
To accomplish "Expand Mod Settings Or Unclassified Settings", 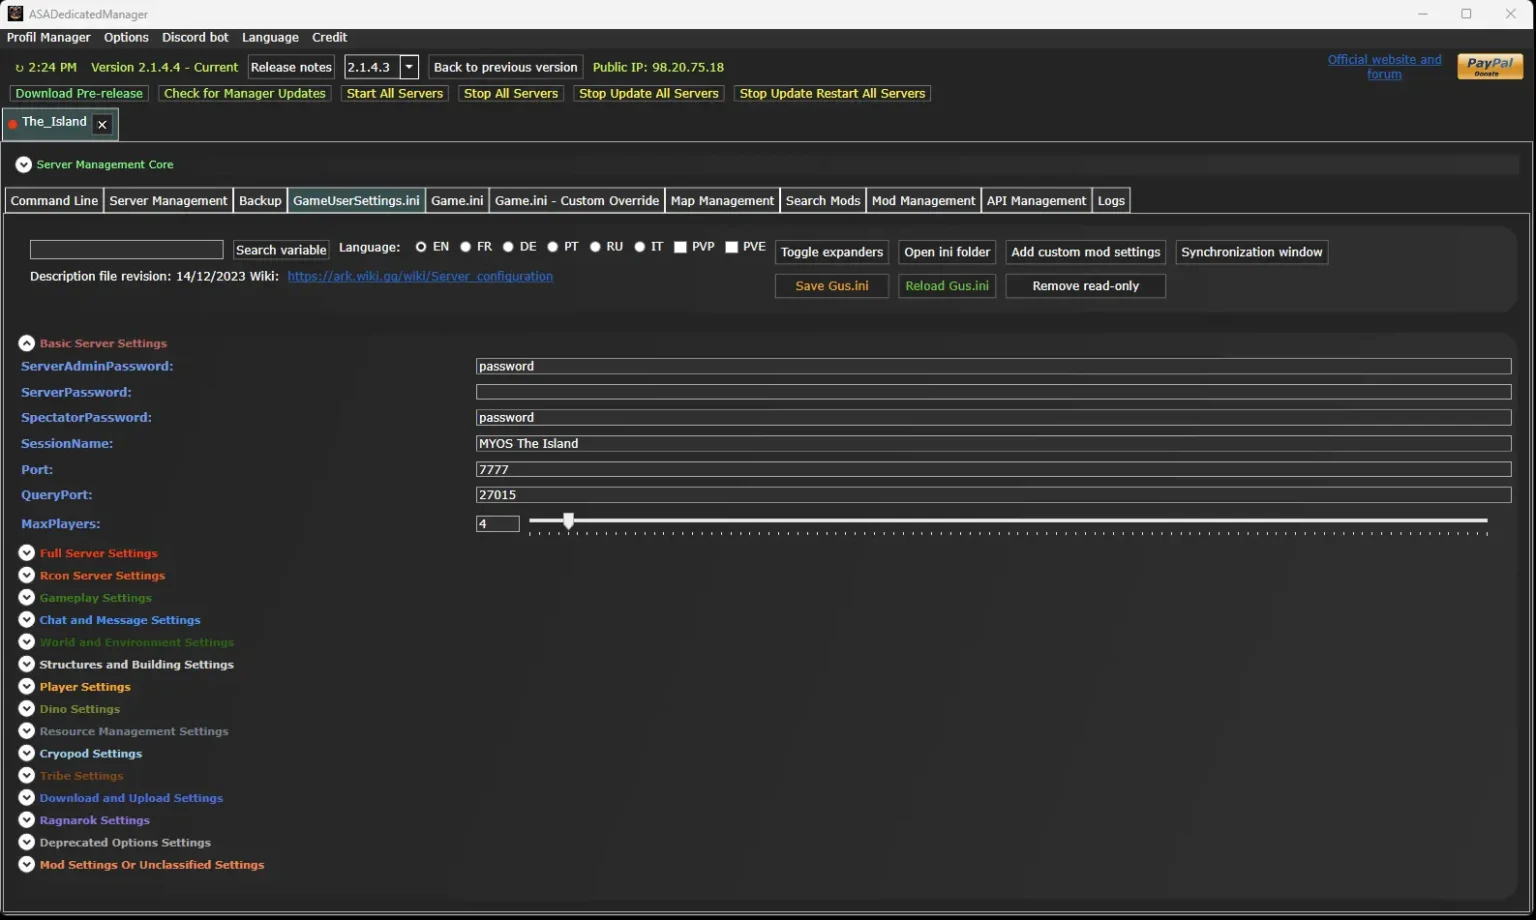I will [27, 865].
